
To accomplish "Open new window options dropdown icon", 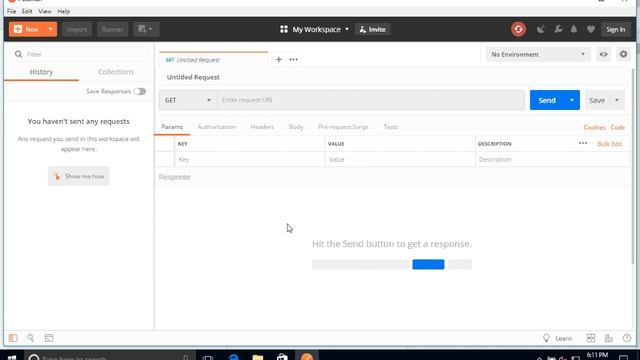I will click(146, 29).
